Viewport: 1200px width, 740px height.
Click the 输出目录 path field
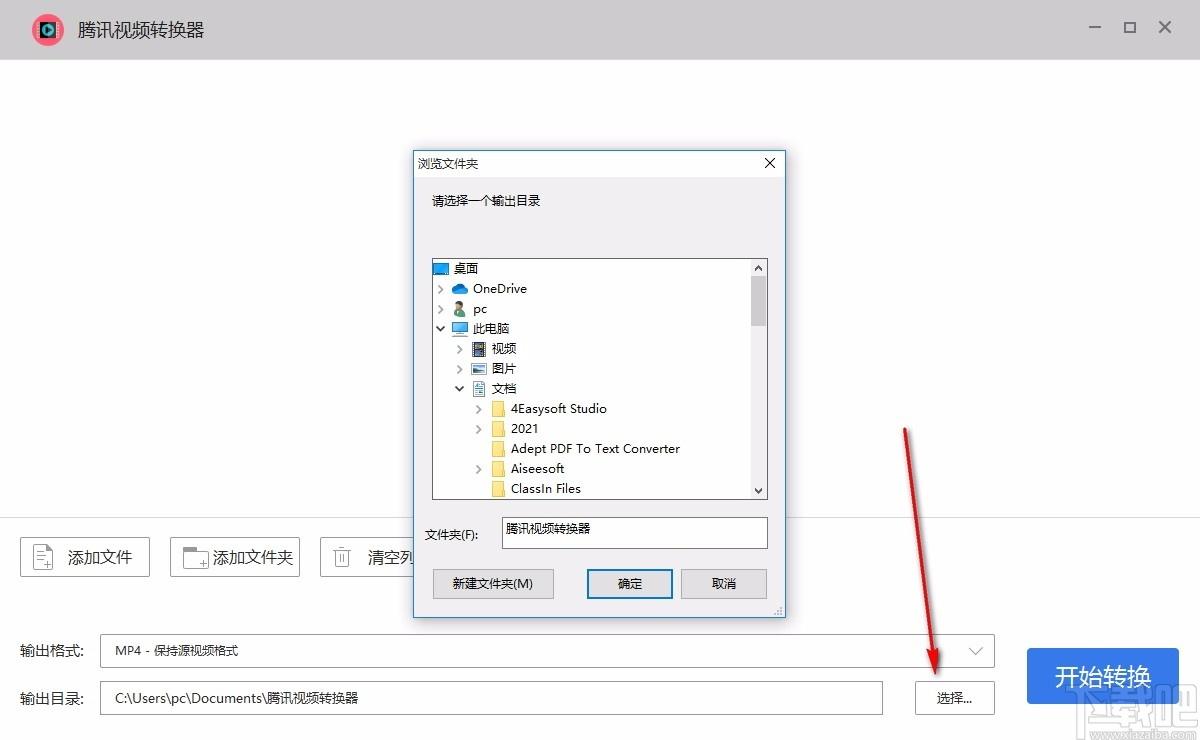point(491,698)
